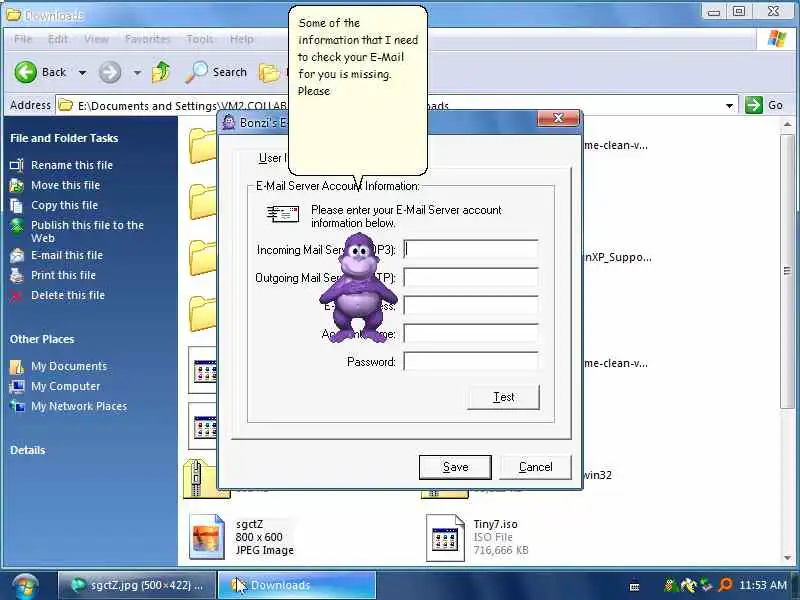
Task: Switch to sgctZ.jpg taskbar window
Action: pyautogui.click(x=136, y=585)
